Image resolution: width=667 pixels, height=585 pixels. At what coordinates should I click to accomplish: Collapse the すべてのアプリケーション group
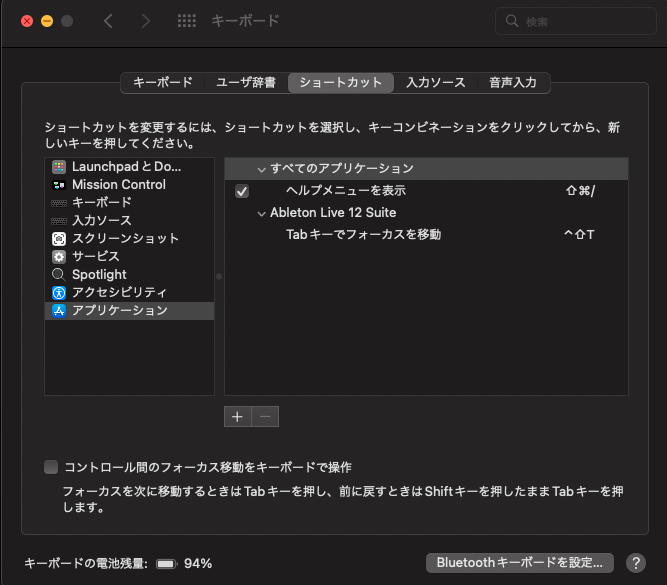pos(261,169)
